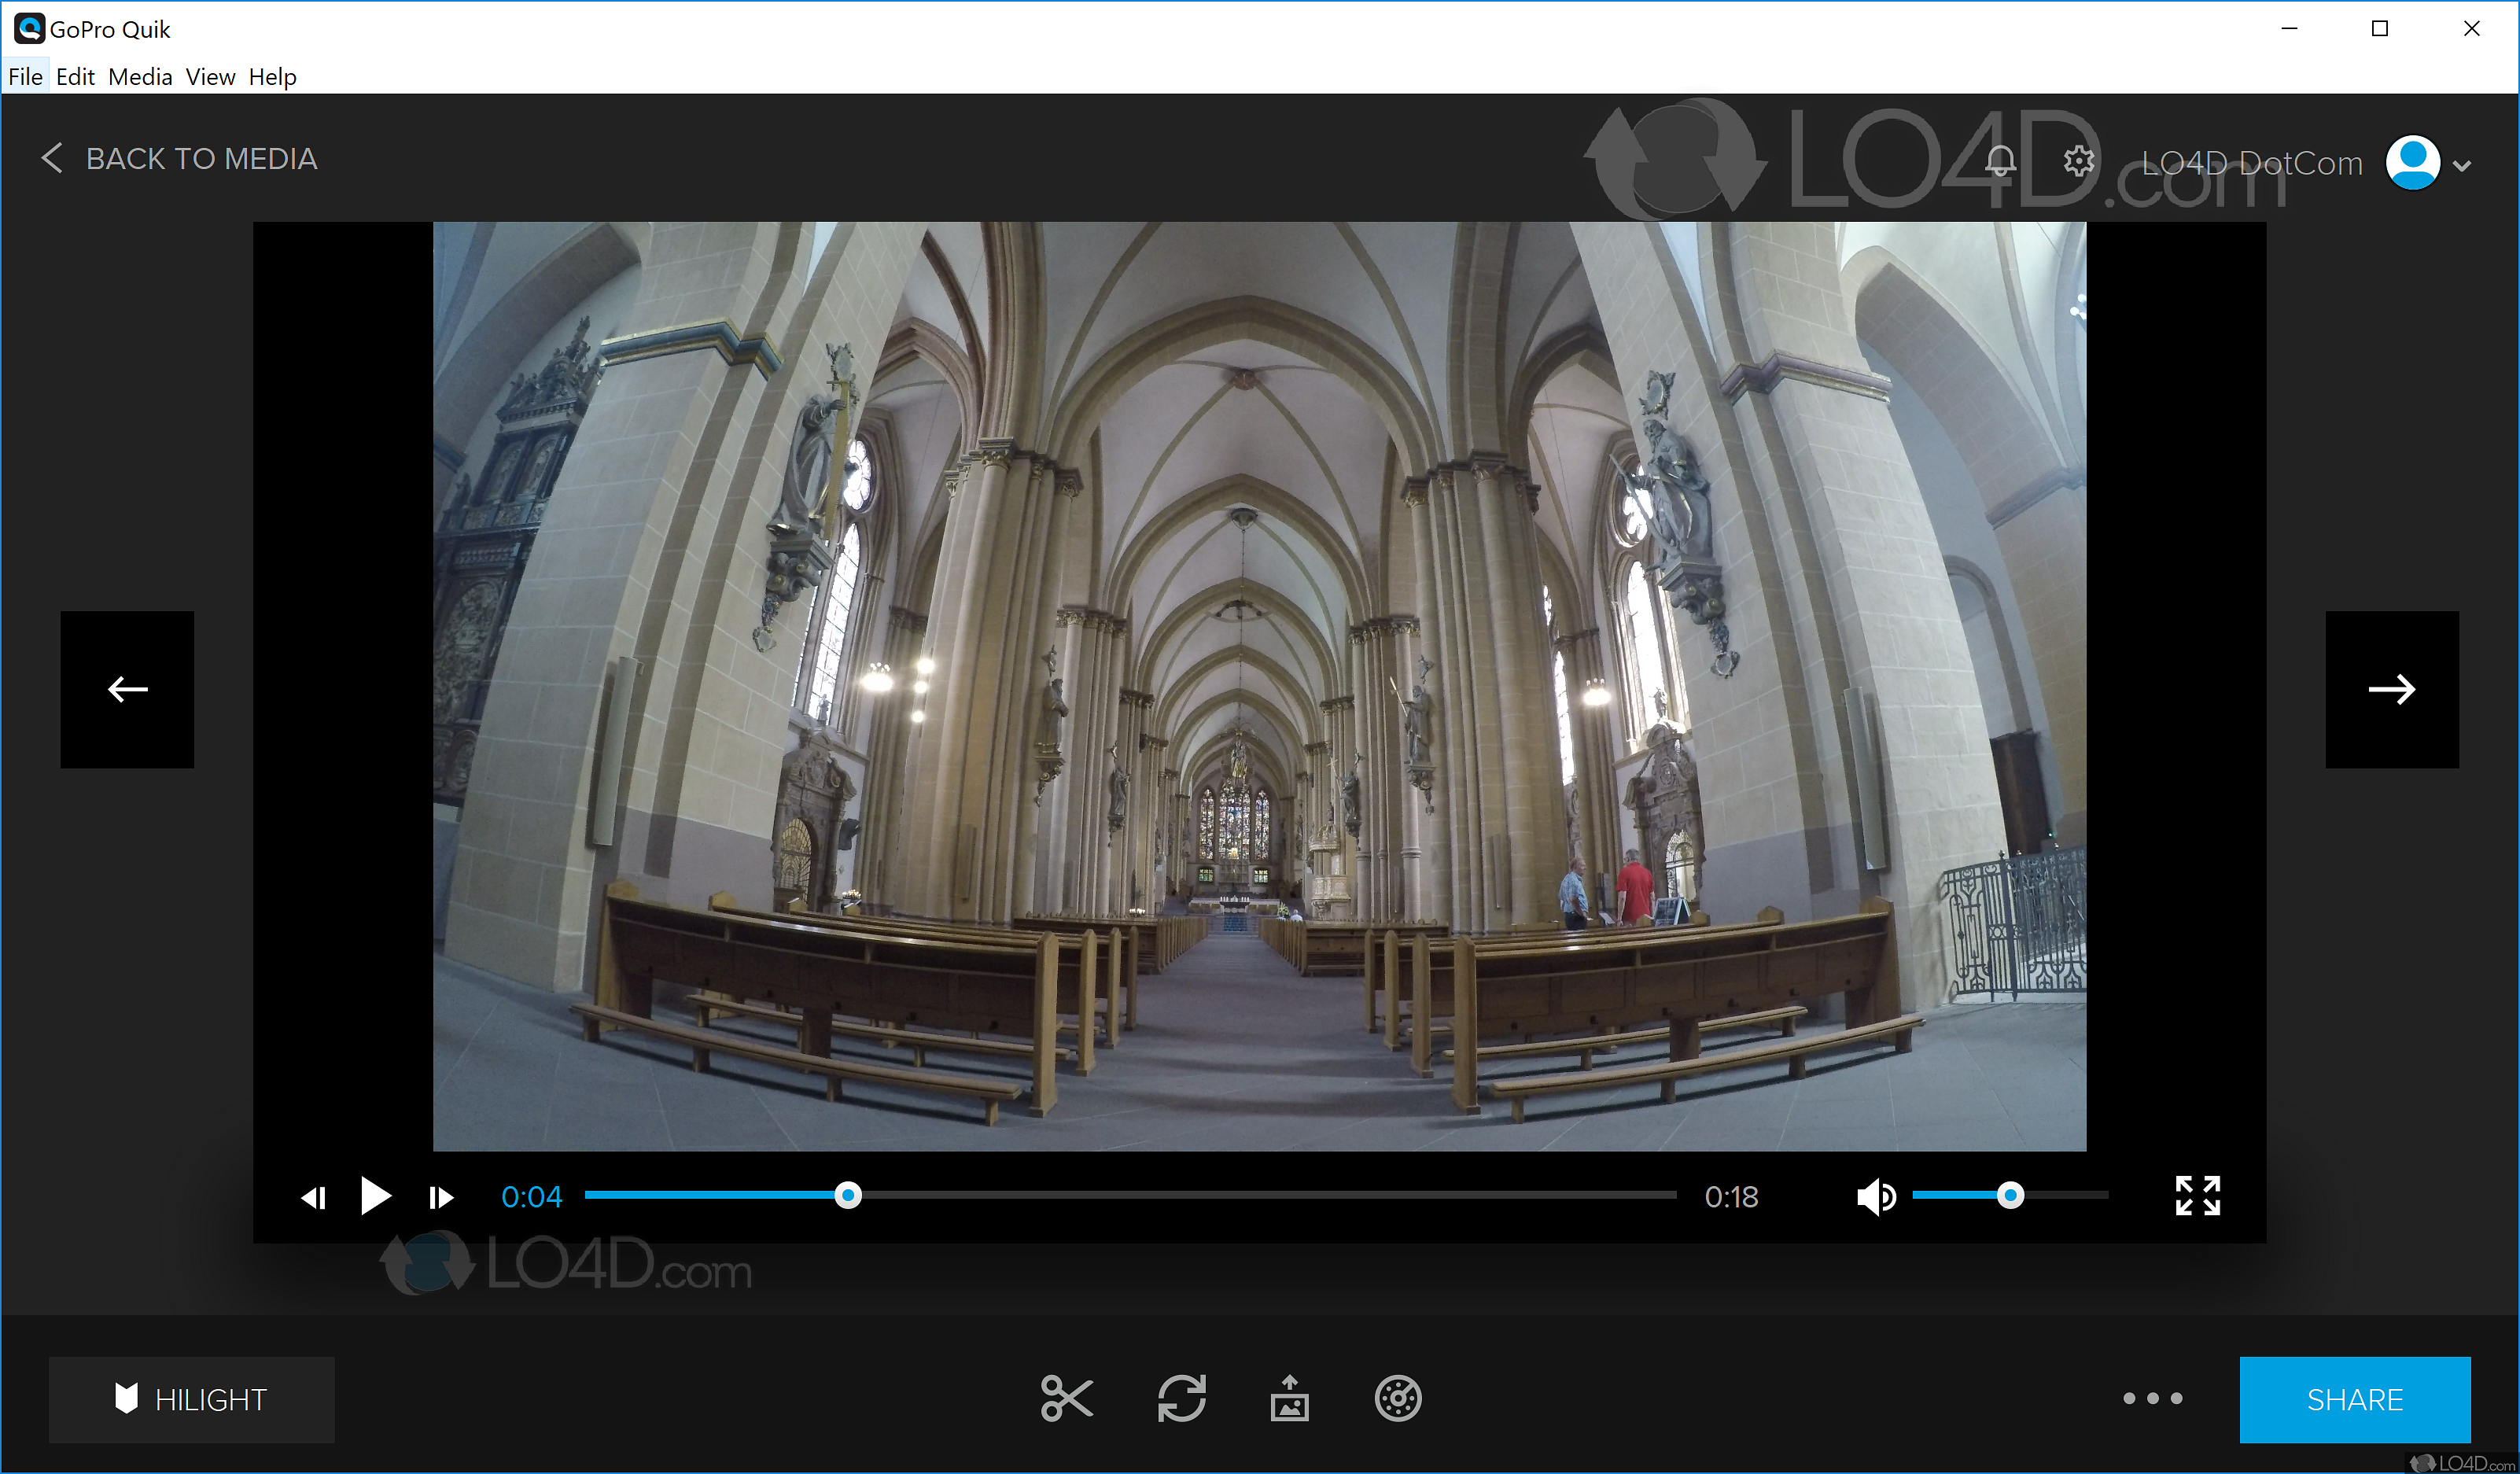Go BACK TO MEDIA
Image resolution: width=2520 pixels, height=1474 pixels.
[180, 159]
